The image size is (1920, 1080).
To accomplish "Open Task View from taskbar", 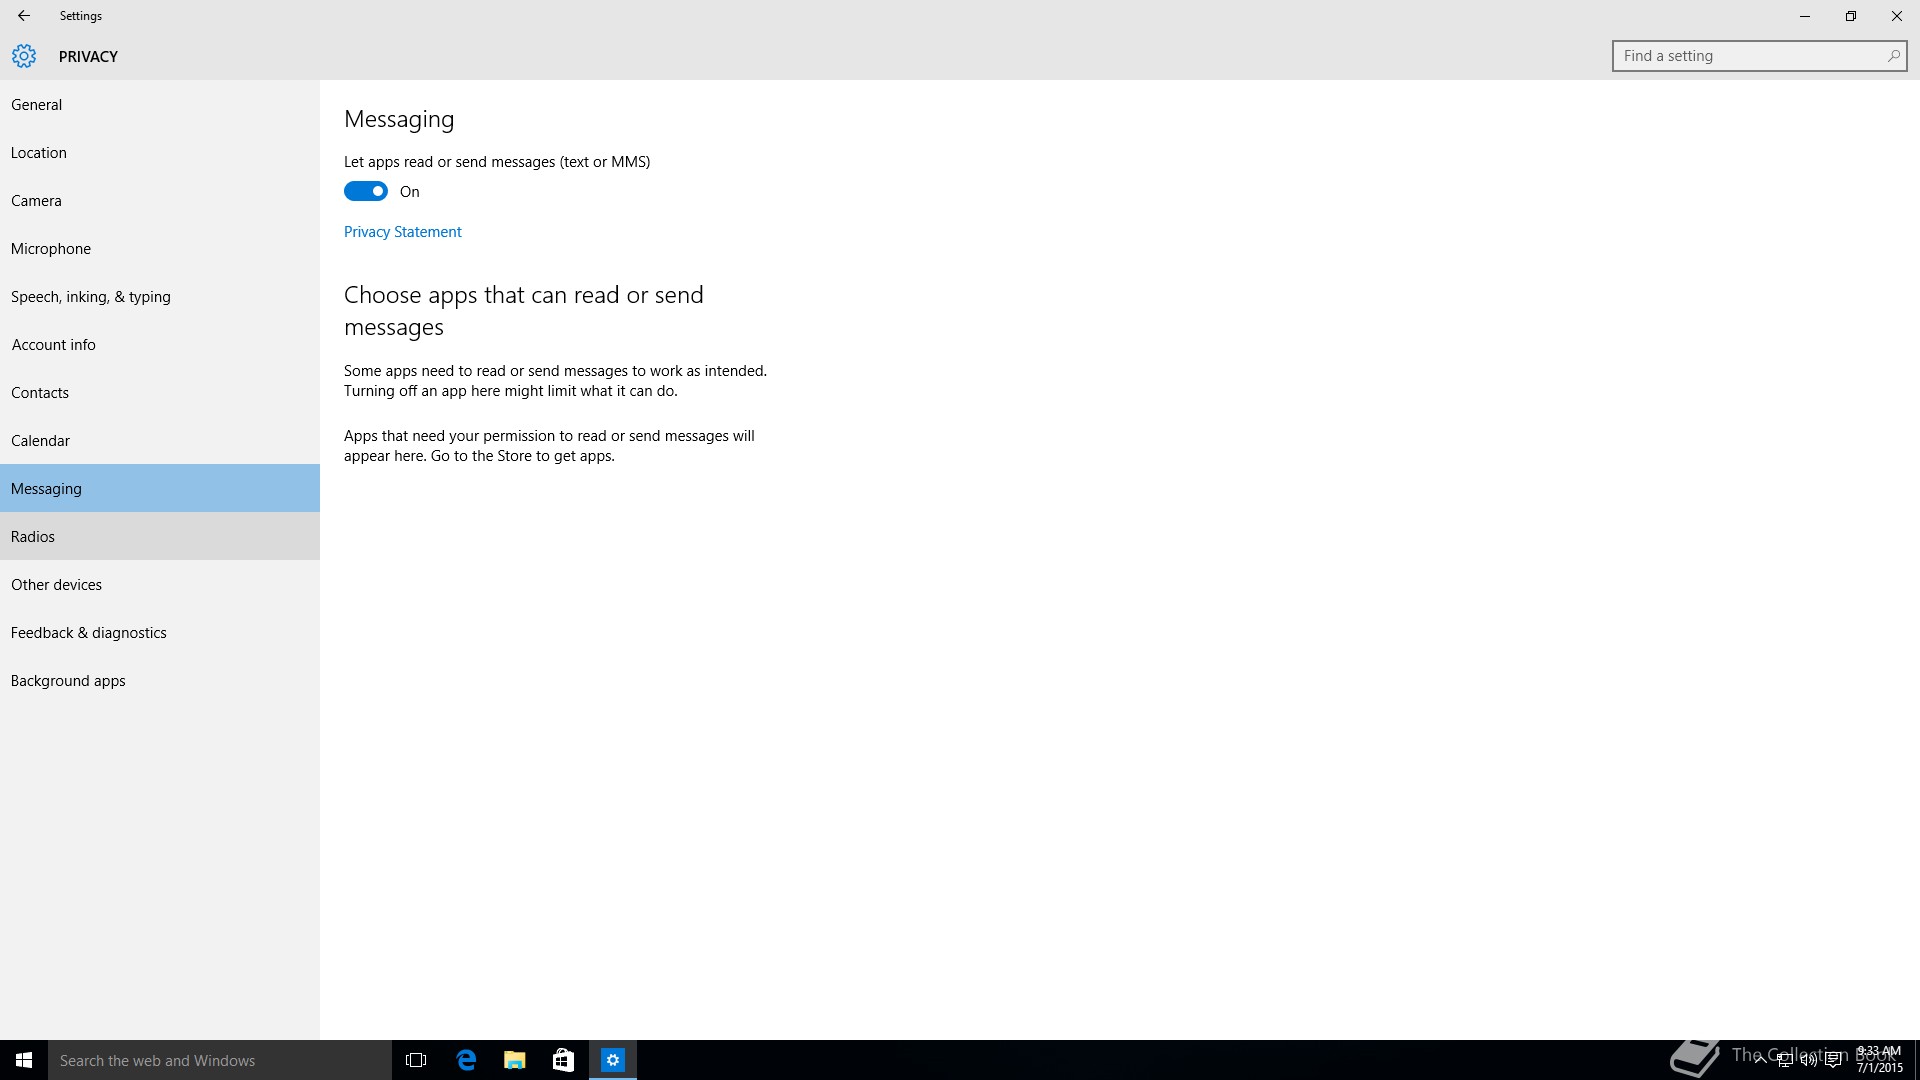I will [x=416, y=1060].
